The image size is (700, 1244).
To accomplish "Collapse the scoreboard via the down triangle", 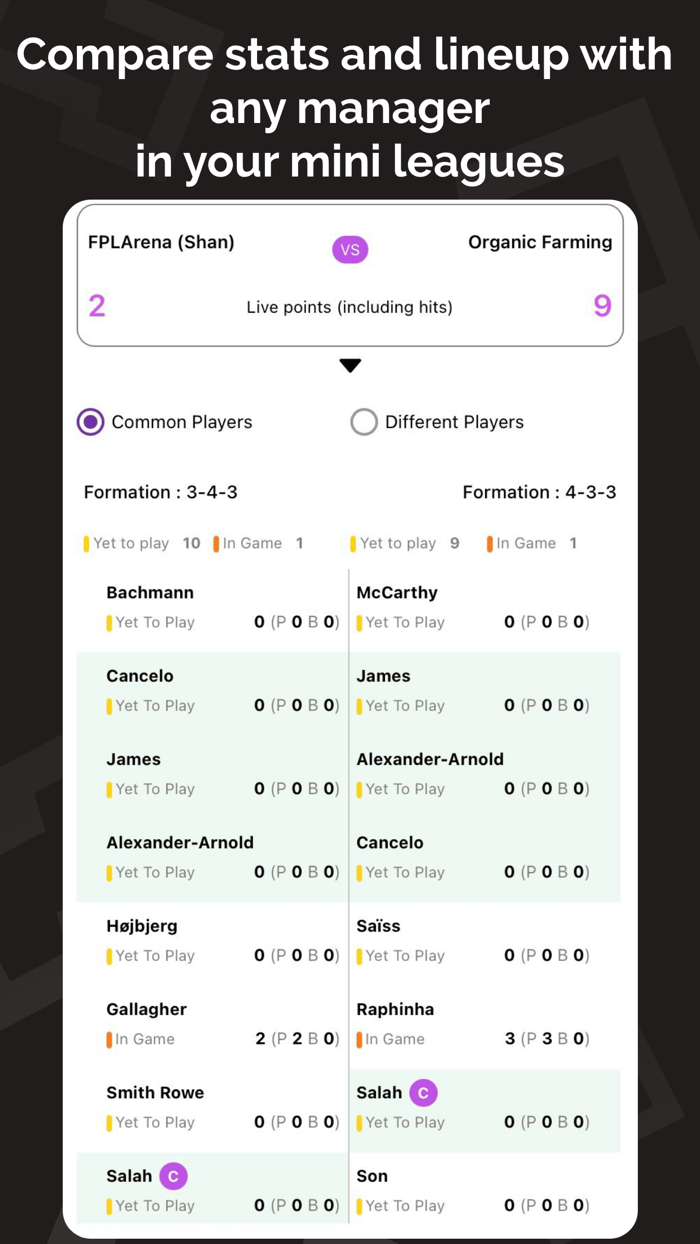I will pyautogui.click(x=350, y=365).
